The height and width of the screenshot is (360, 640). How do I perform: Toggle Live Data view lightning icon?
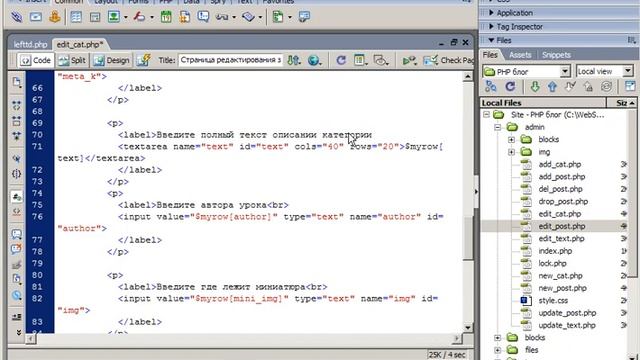pyautogui.click(x=143, y=60)
